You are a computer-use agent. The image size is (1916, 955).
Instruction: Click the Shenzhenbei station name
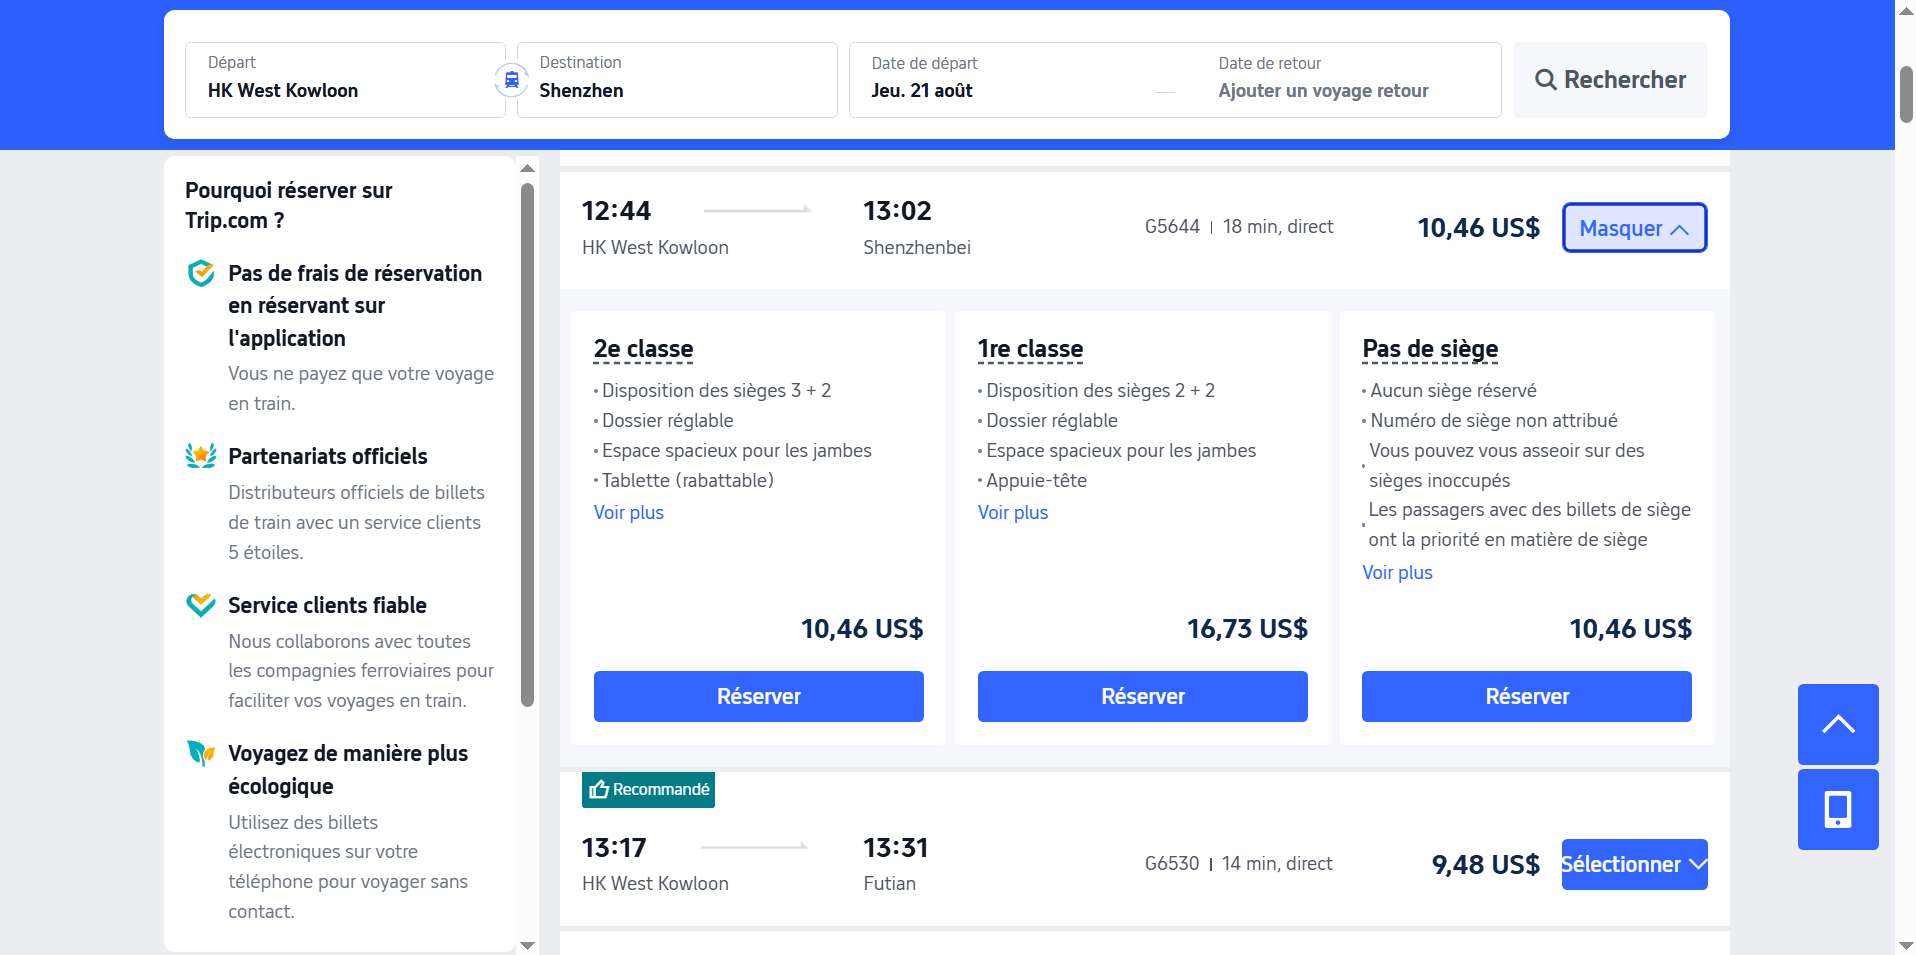(x=917, y=247)
